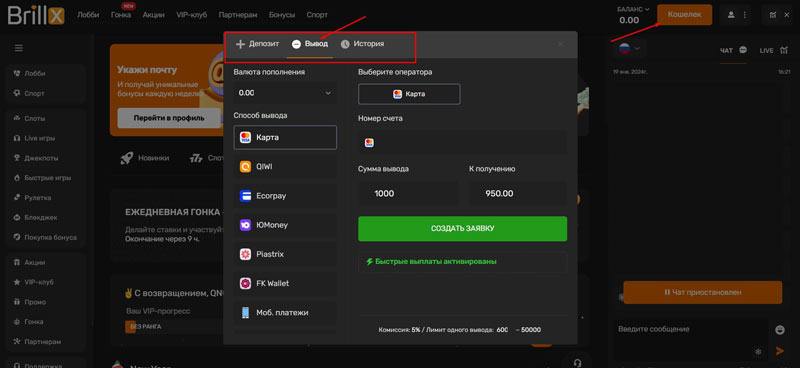Image resolution: width=800 pixels, height=368 pixels.
Task: Open the three-dot menu beside the profile icon
Action: pyautogui.click(x=744, y=15)
